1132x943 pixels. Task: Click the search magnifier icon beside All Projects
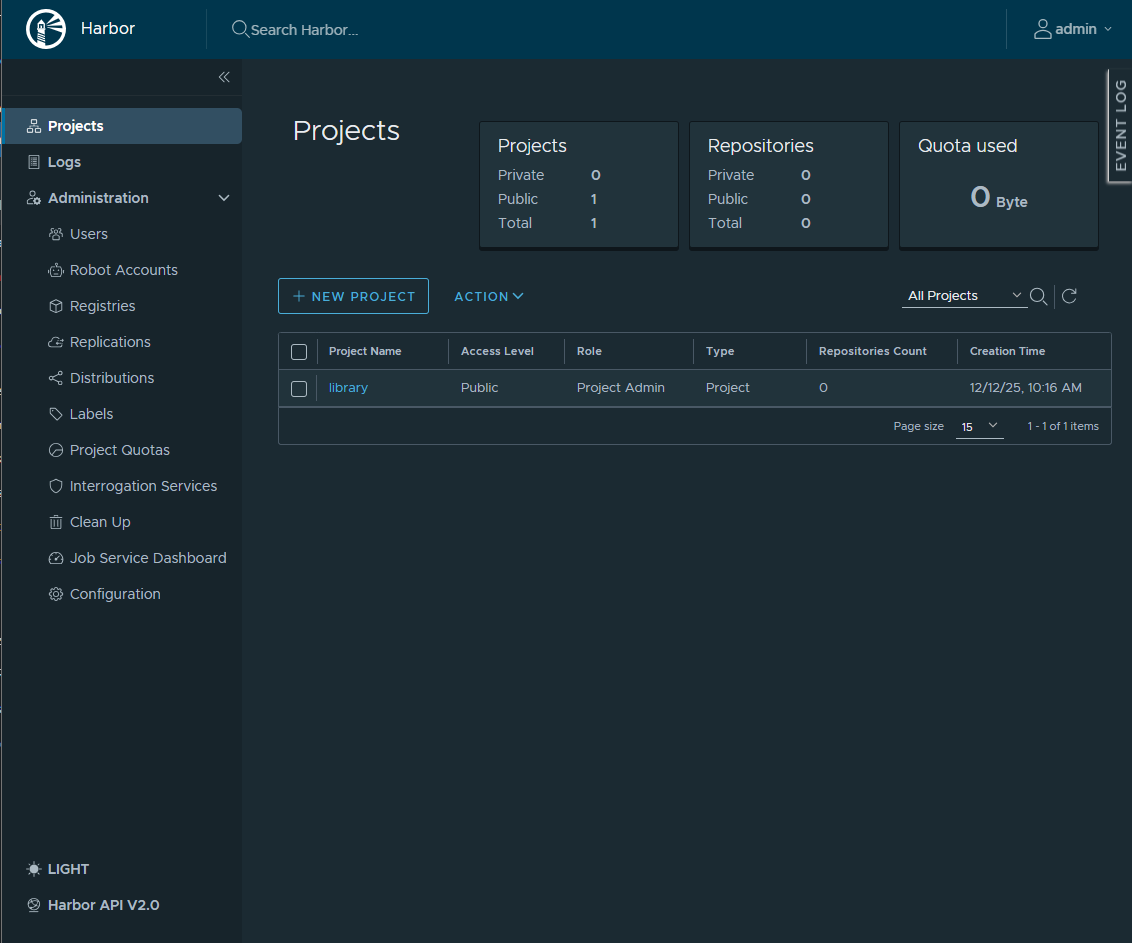[1038, 296]
